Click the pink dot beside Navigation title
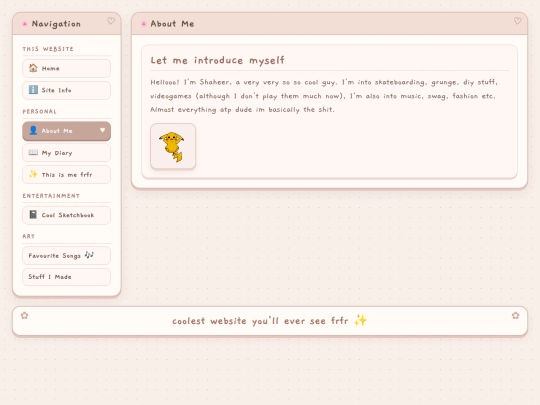 click(x=25, y=24)
